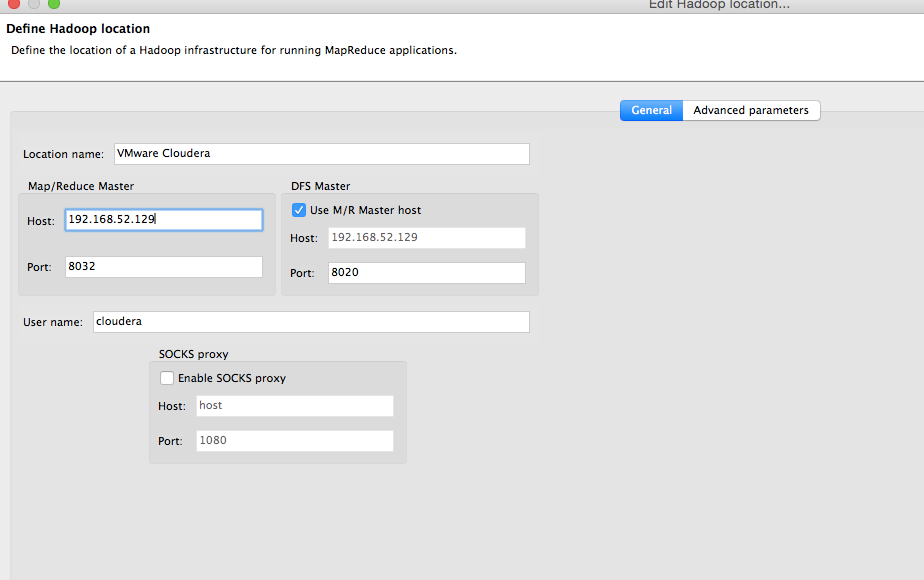Click the DFS Master group label

point(319,186)
